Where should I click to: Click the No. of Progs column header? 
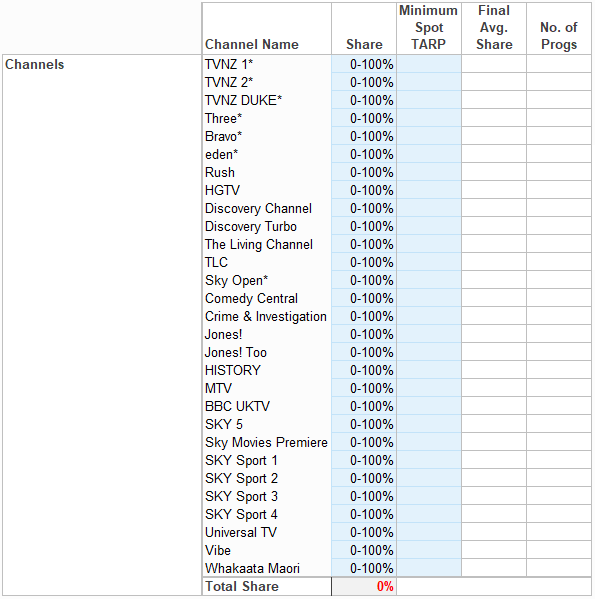click(559, 29)
